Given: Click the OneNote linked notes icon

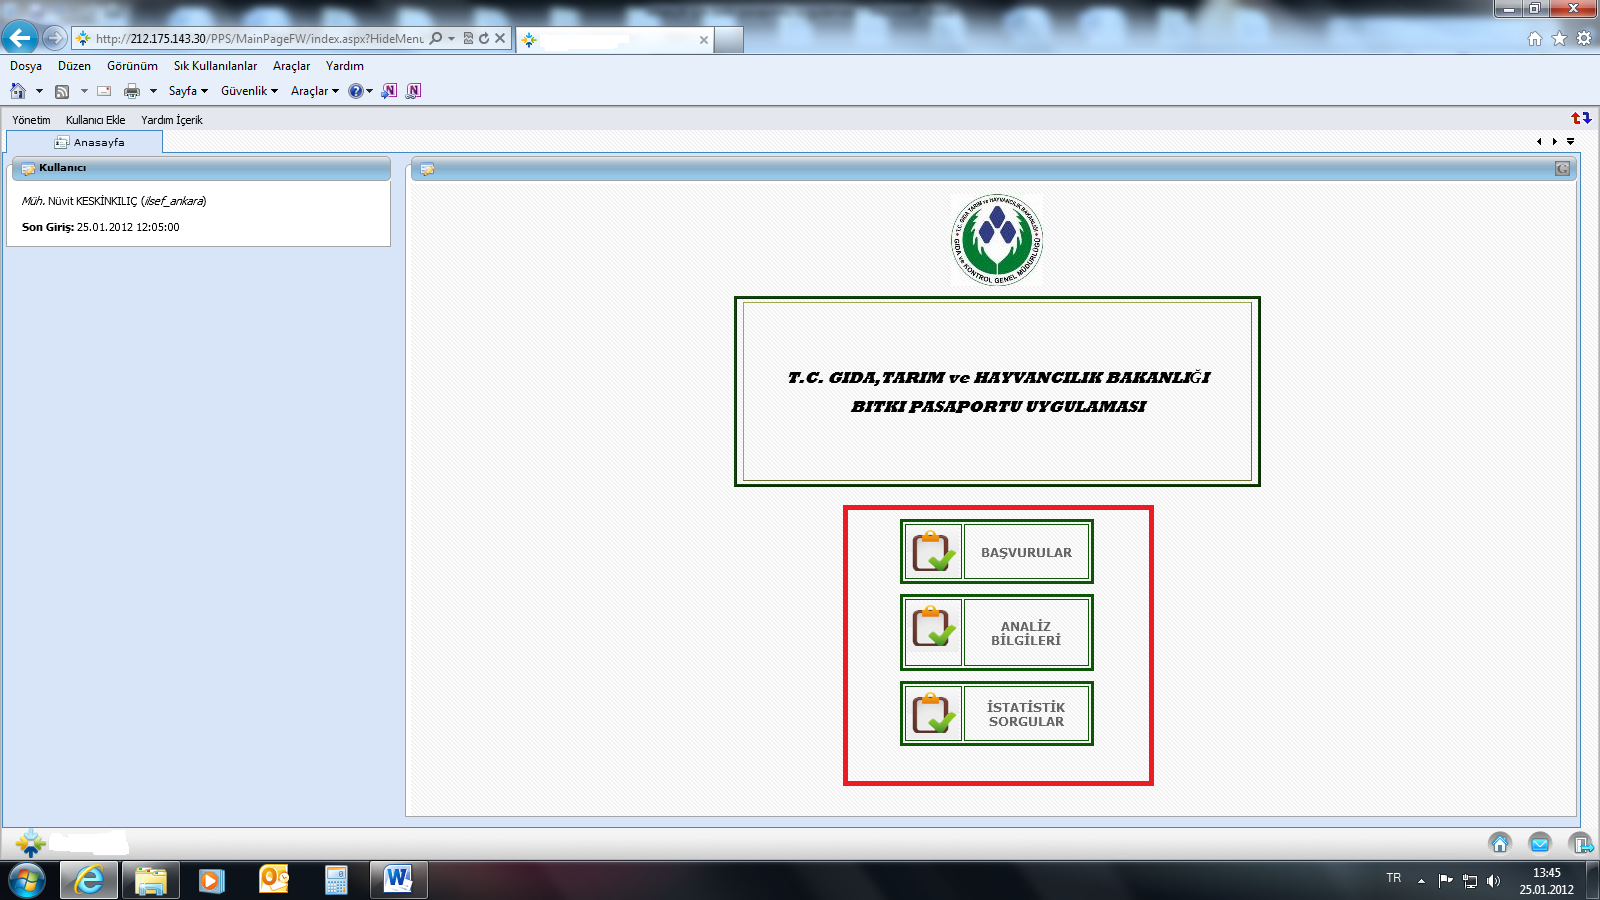Looking at the screenshot, I should coord(414,91).
